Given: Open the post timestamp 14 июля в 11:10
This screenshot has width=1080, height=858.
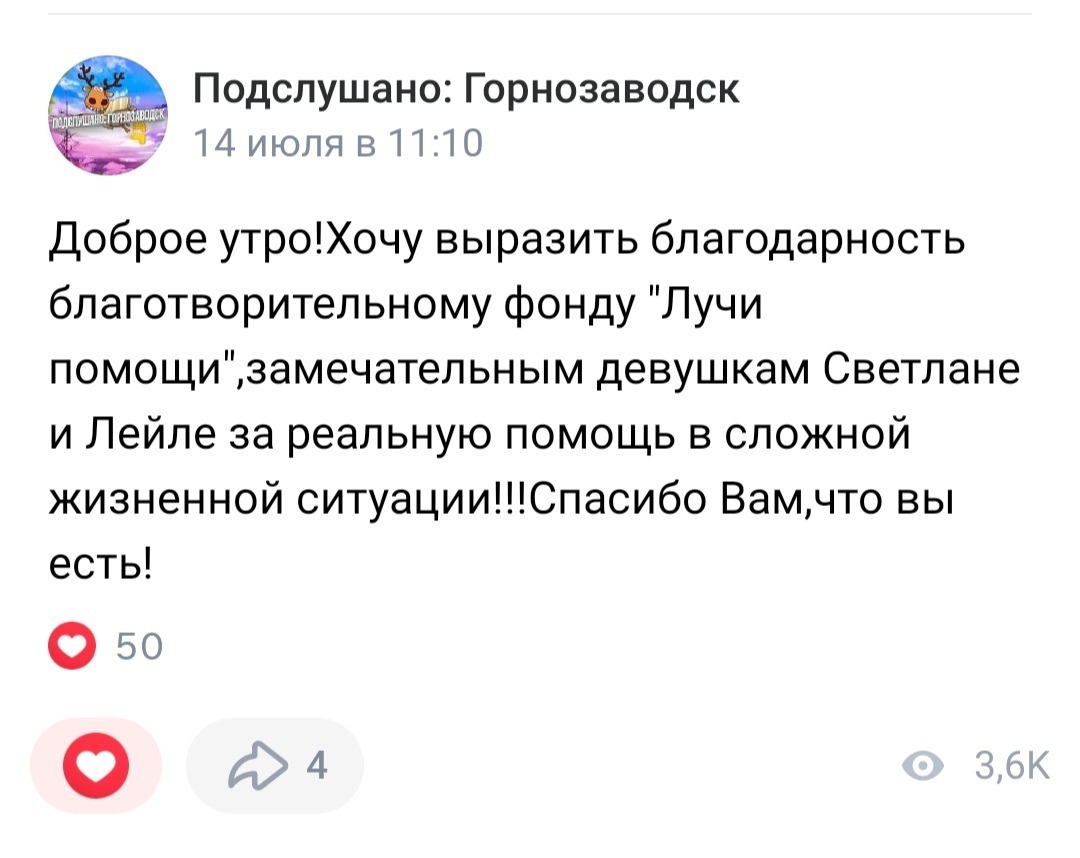Looking at the screenshot, I should click(x=336, y=144).
